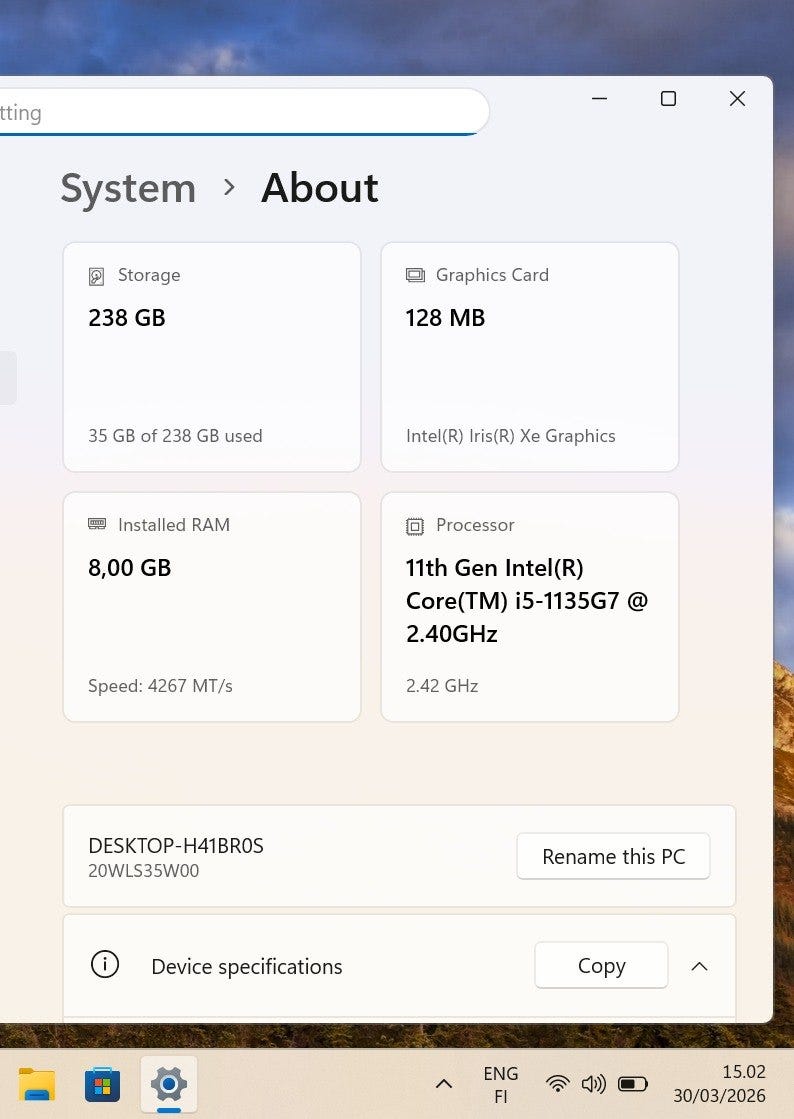Click the battery status tray icon
The height and width of the screenshot is (1119, 794).
click(633, 1084)
